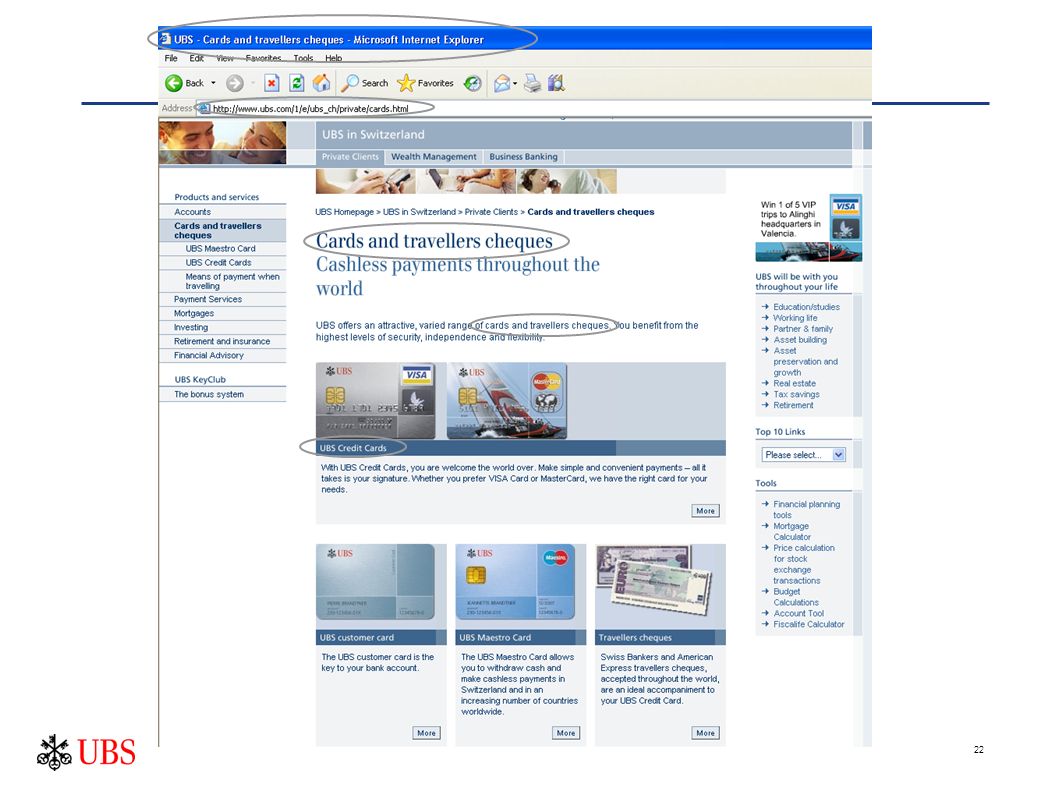
Task: Click the UBS customer card image
Action: [x=376, y=583]
